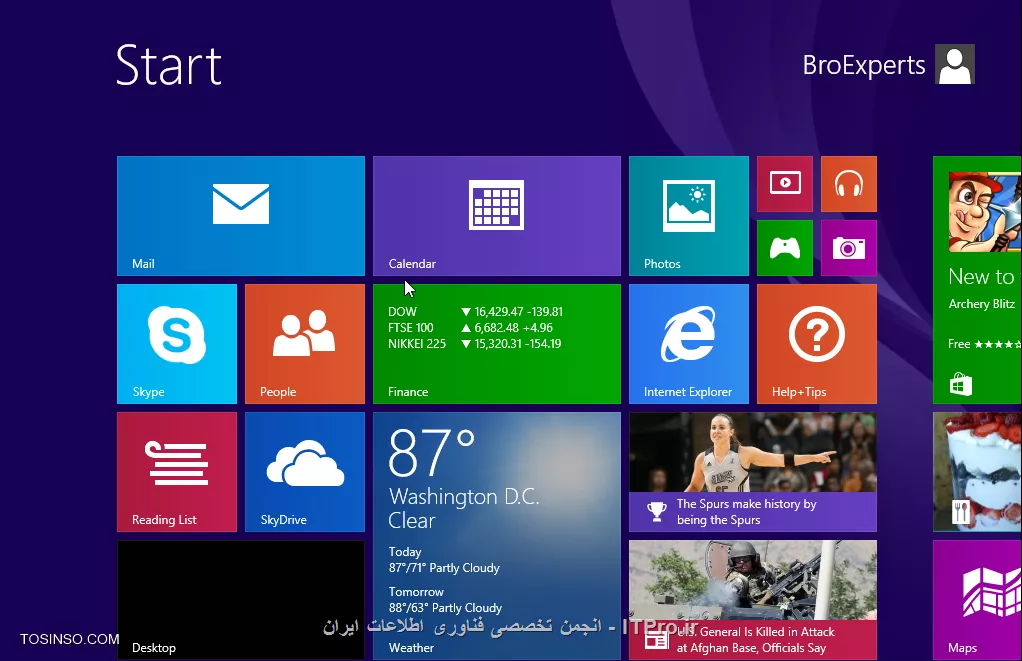Open the Finance tile
The image size is (1022, 661).
(497, 344)
